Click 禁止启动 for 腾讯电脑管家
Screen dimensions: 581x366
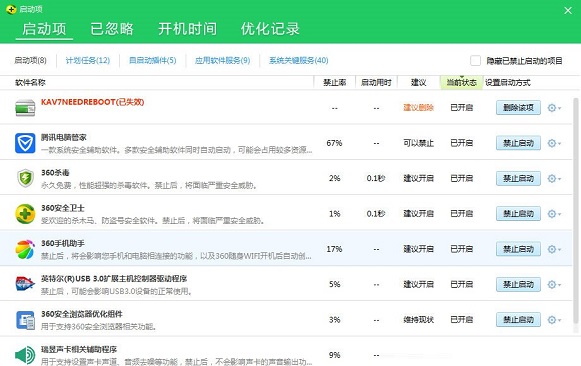pos(518,143)
